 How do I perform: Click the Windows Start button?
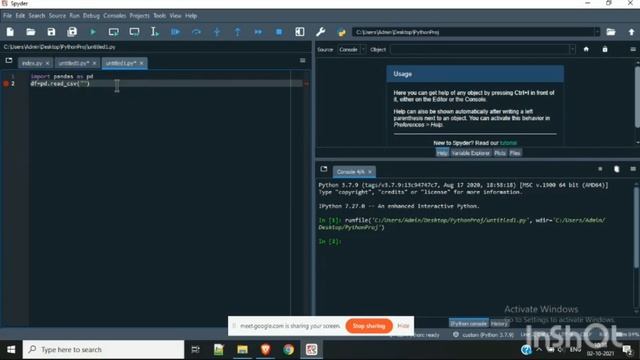(x=11, y=350)
